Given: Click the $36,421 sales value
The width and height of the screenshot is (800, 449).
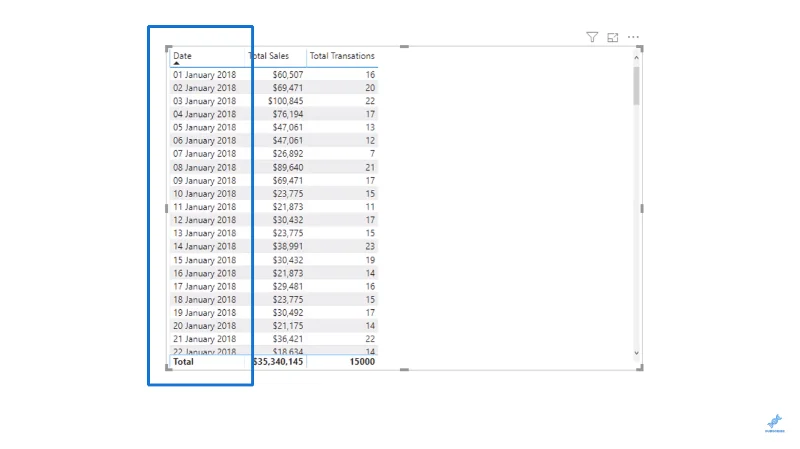Looking at the screenshot, I should point(288,339).
